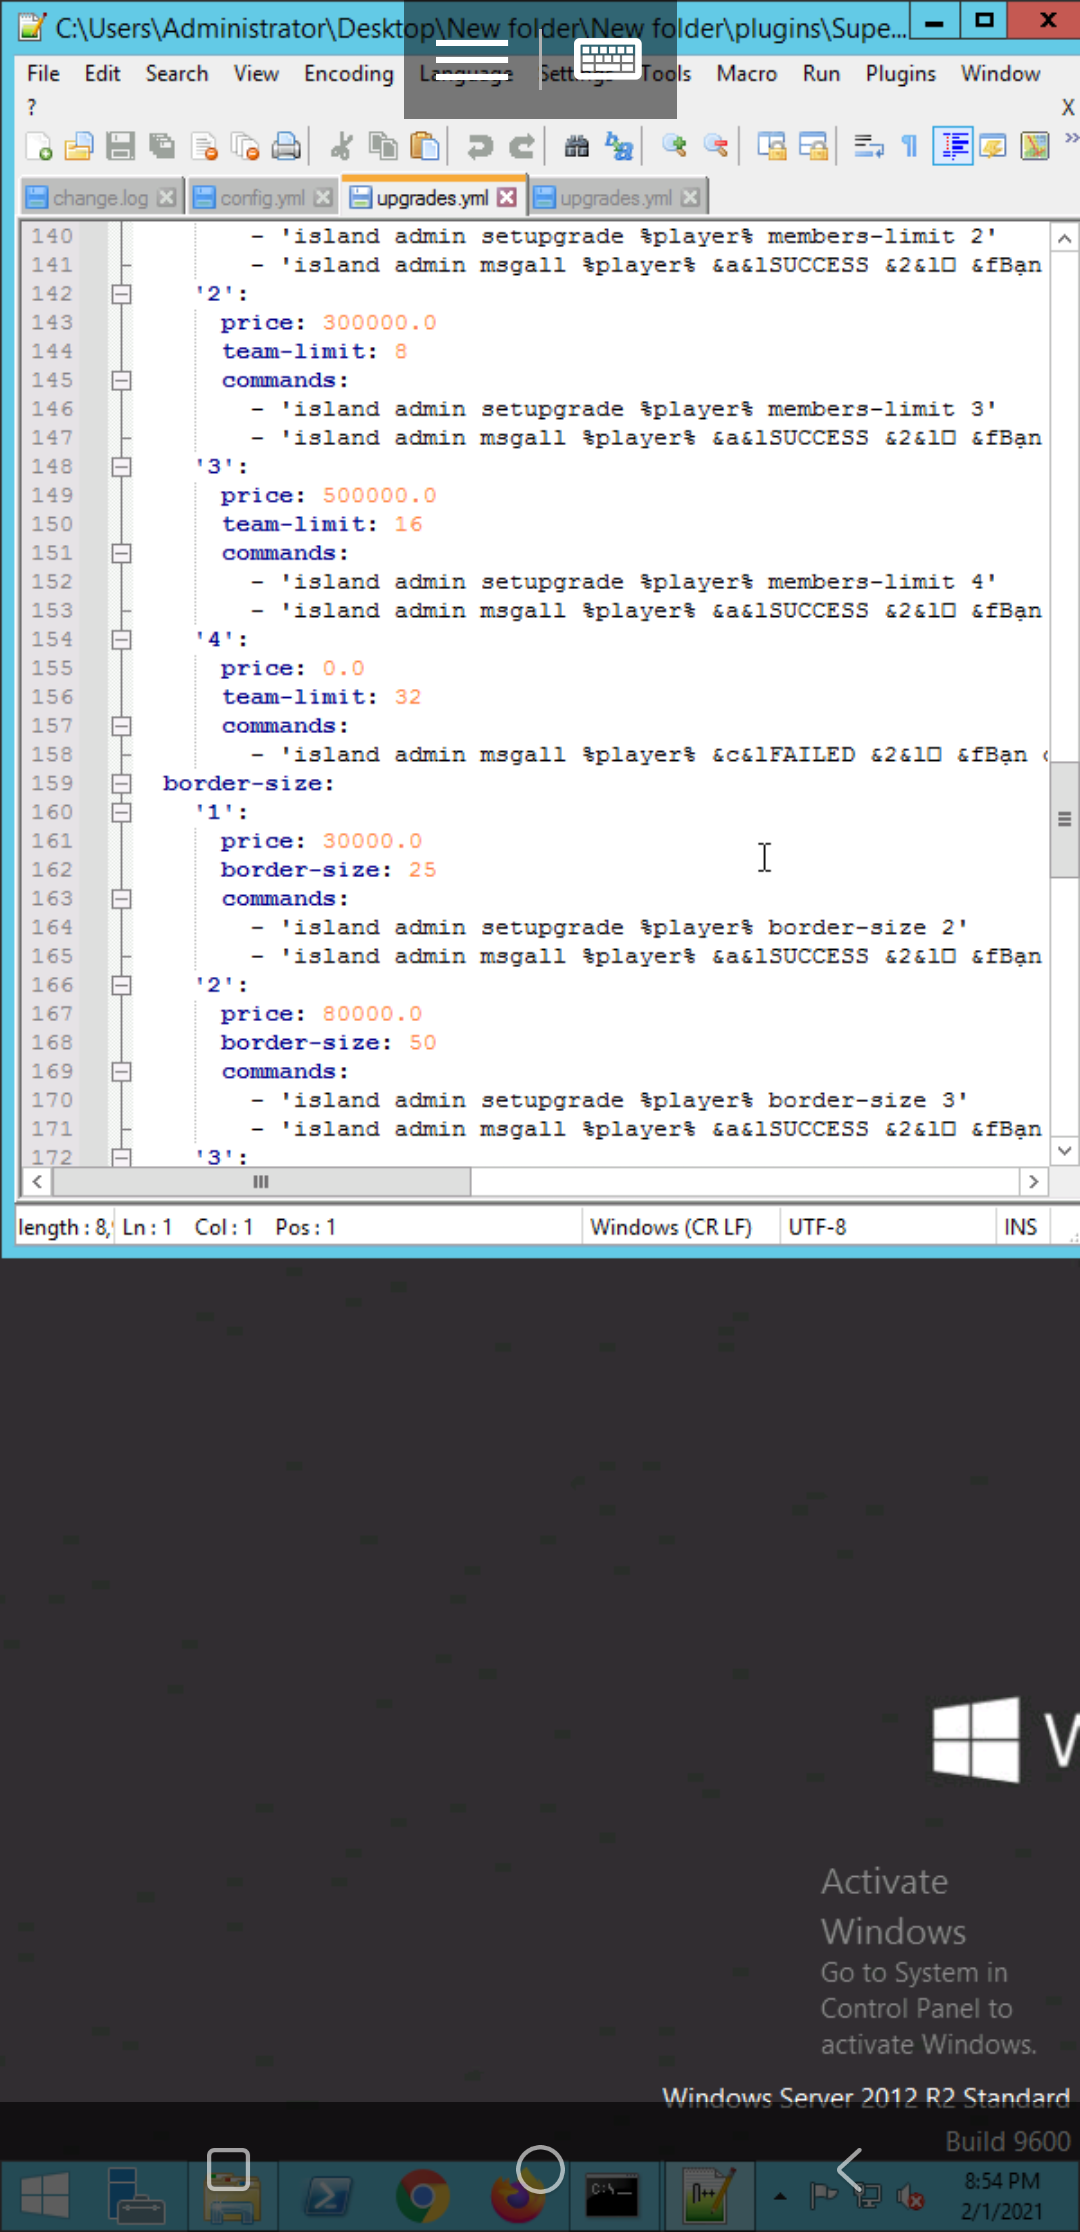Click the horizontal scrollbar right arrow
1080x2232 pixels.
tap(1033, 1182)
